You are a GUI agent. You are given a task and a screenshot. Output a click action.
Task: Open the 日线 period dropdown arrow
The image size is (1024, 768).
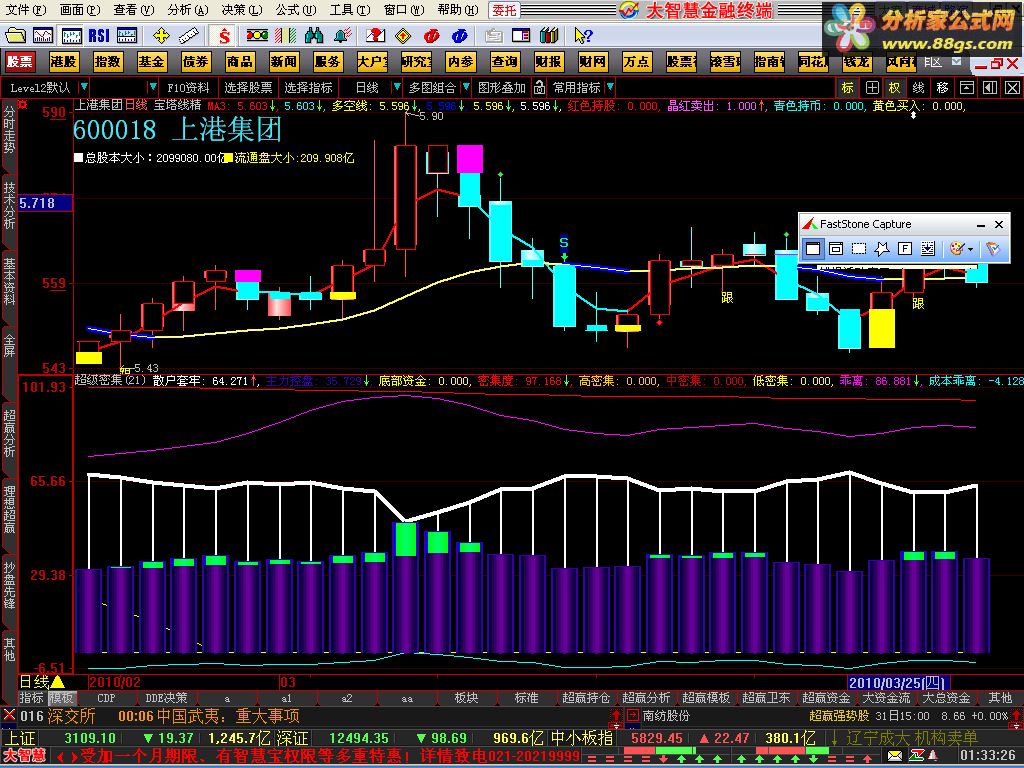click(x=396, y=88)
